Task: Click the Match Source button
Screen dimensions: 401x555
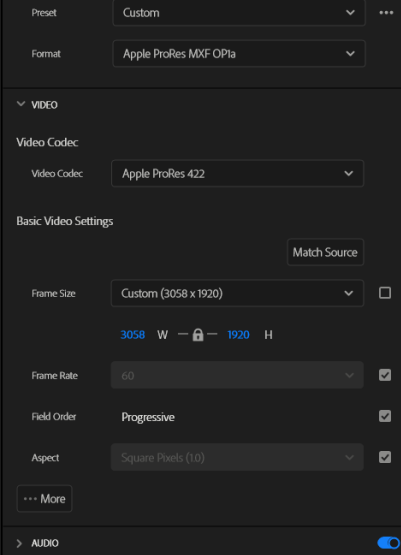Action: coord(325,252)
